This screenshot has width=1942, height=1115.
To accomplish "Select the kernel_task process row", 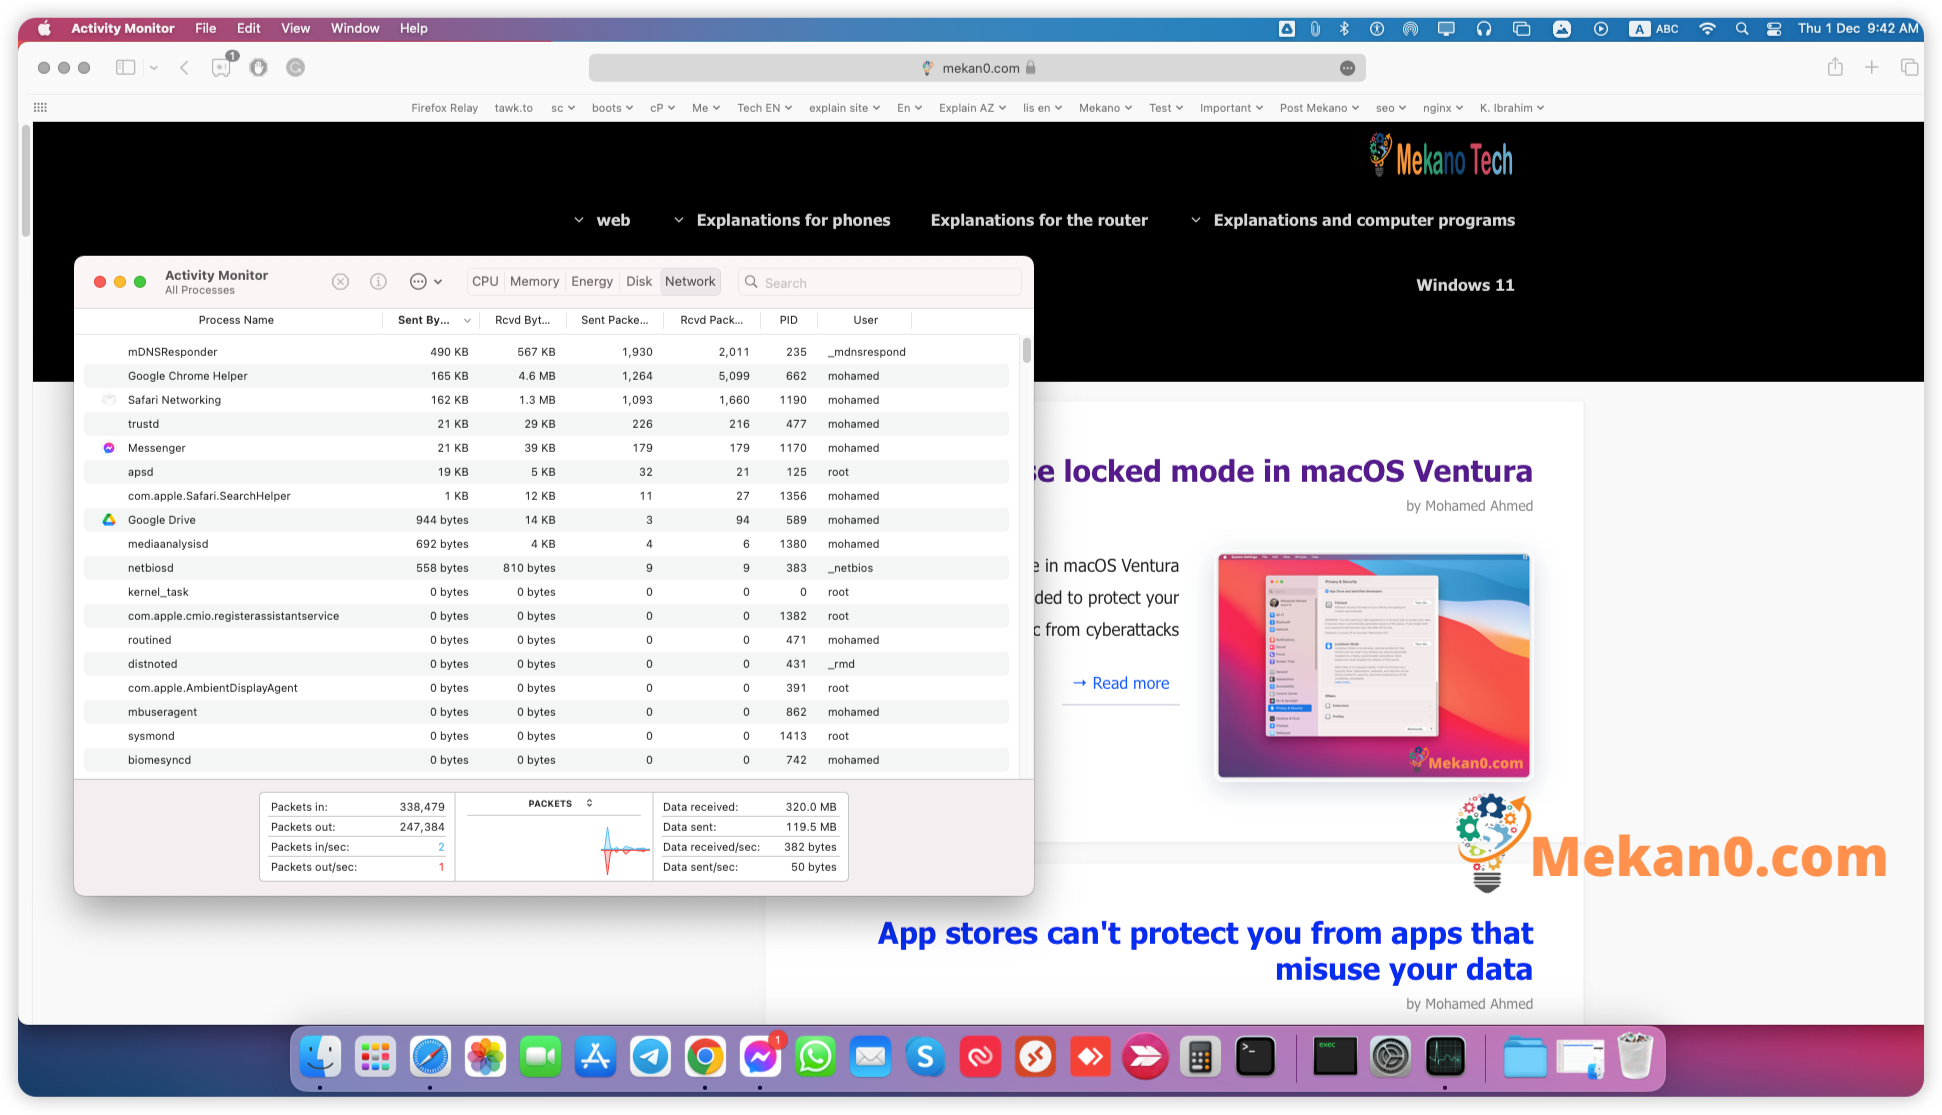I will click(546, 592).
